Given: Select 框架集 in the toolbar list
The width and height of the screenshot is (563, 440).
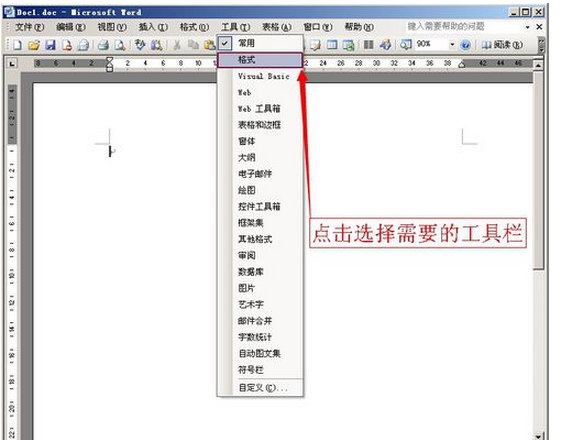Looking at the screenshot, I should (x=260, y=223).
